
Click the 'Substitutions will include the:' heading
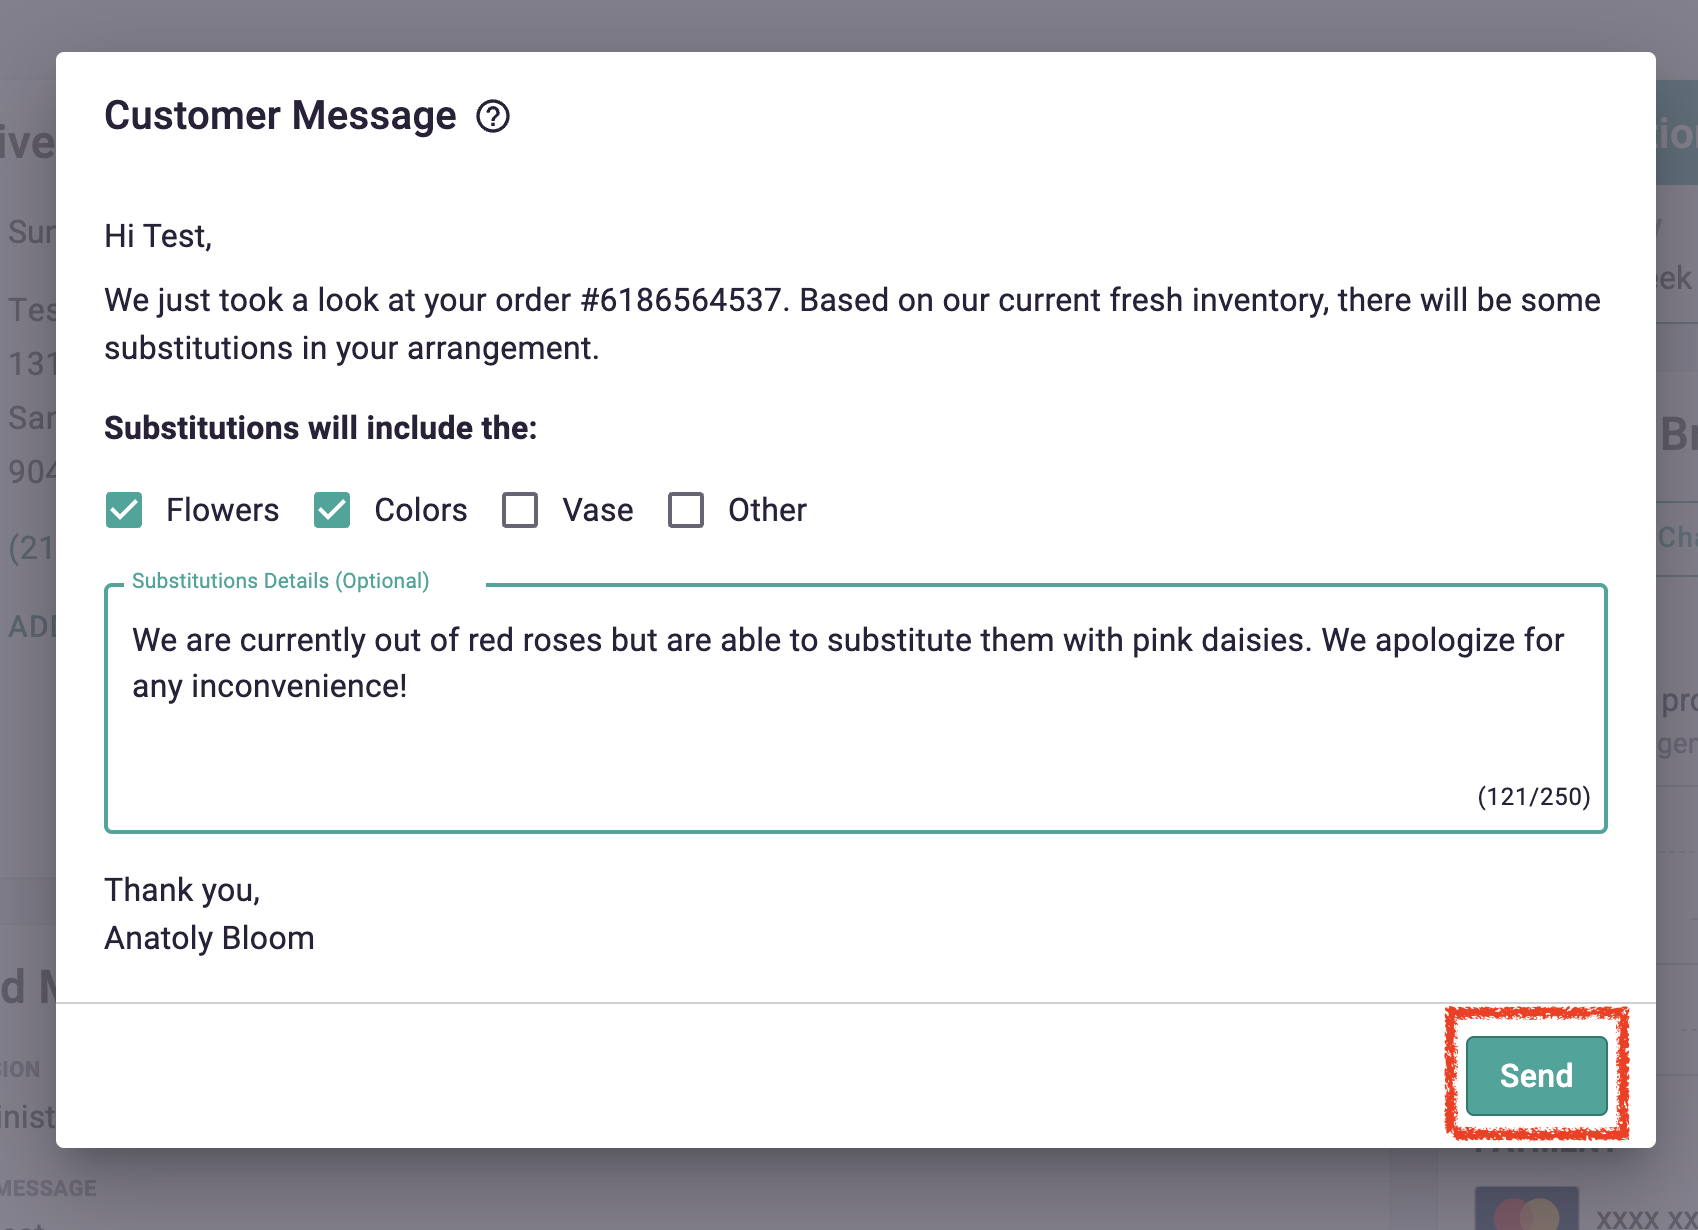(x=320, y=428)
